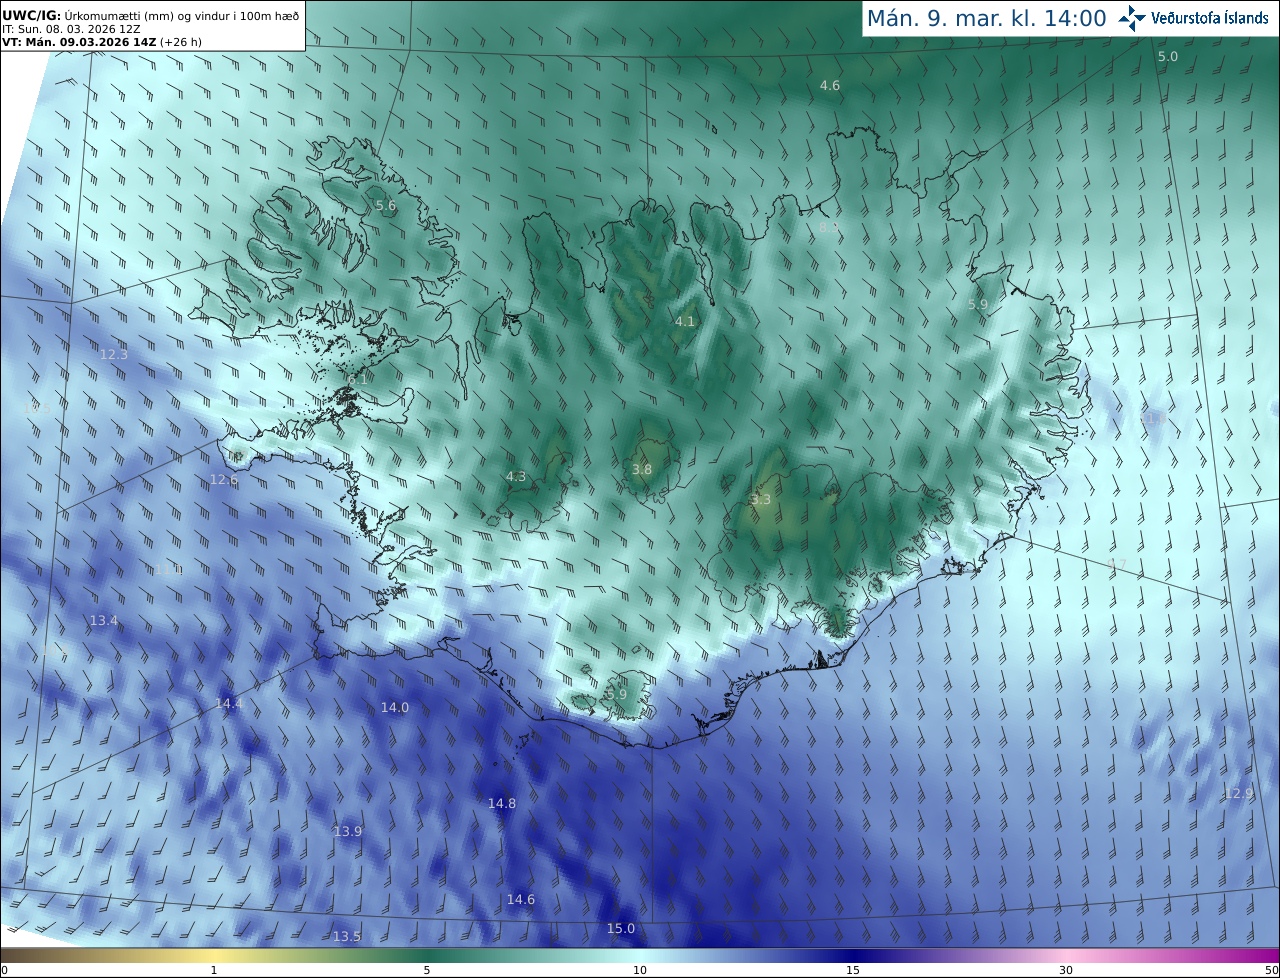Click the 12.3 value label on the map
The width and height of the screenshot is (1280, 978).
tap(114, 355)
